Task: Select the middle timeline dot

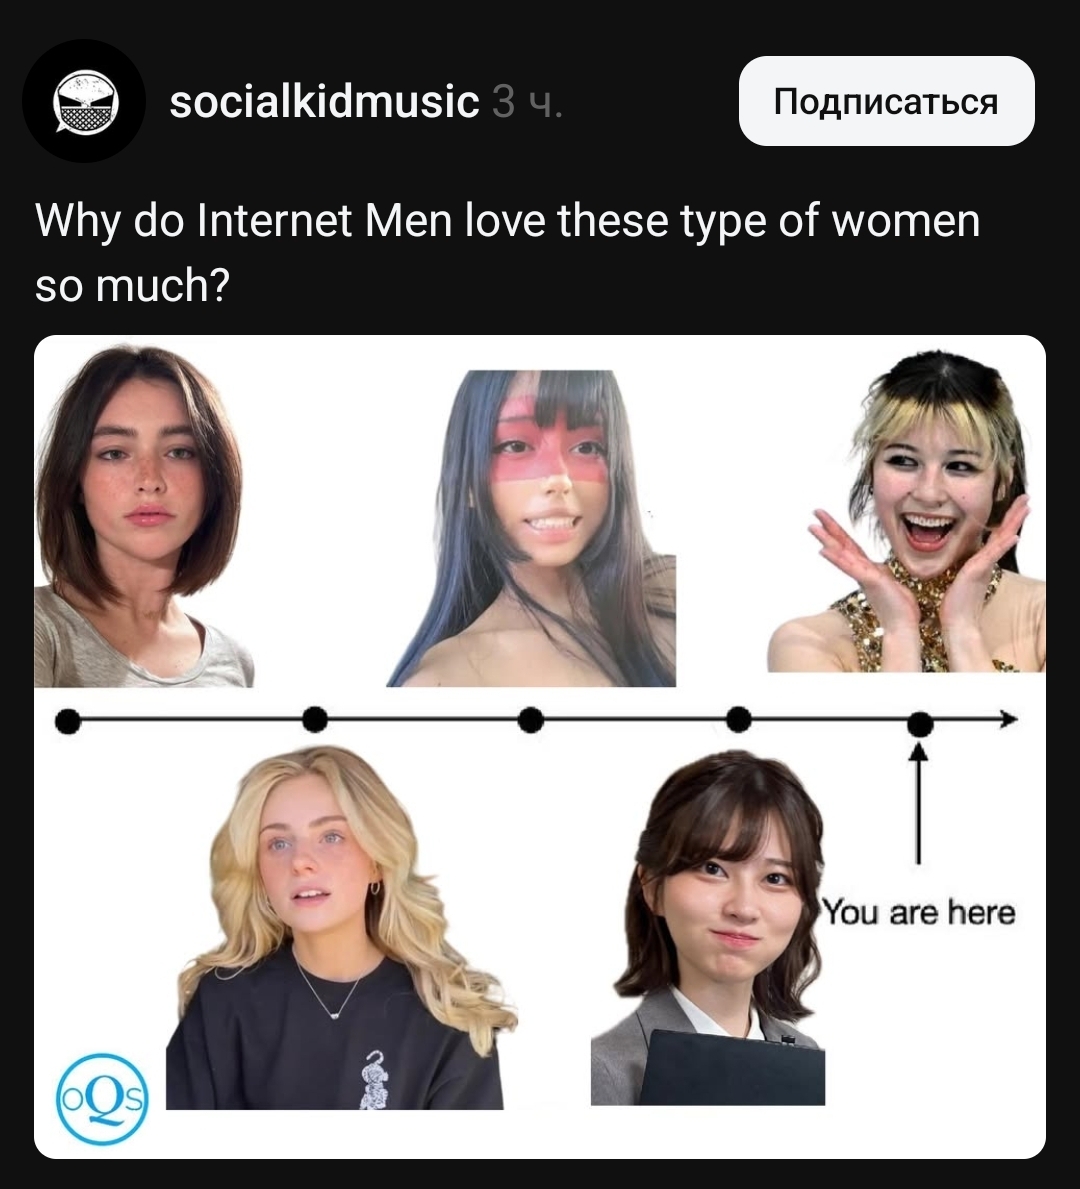Action: coord(531,720)
